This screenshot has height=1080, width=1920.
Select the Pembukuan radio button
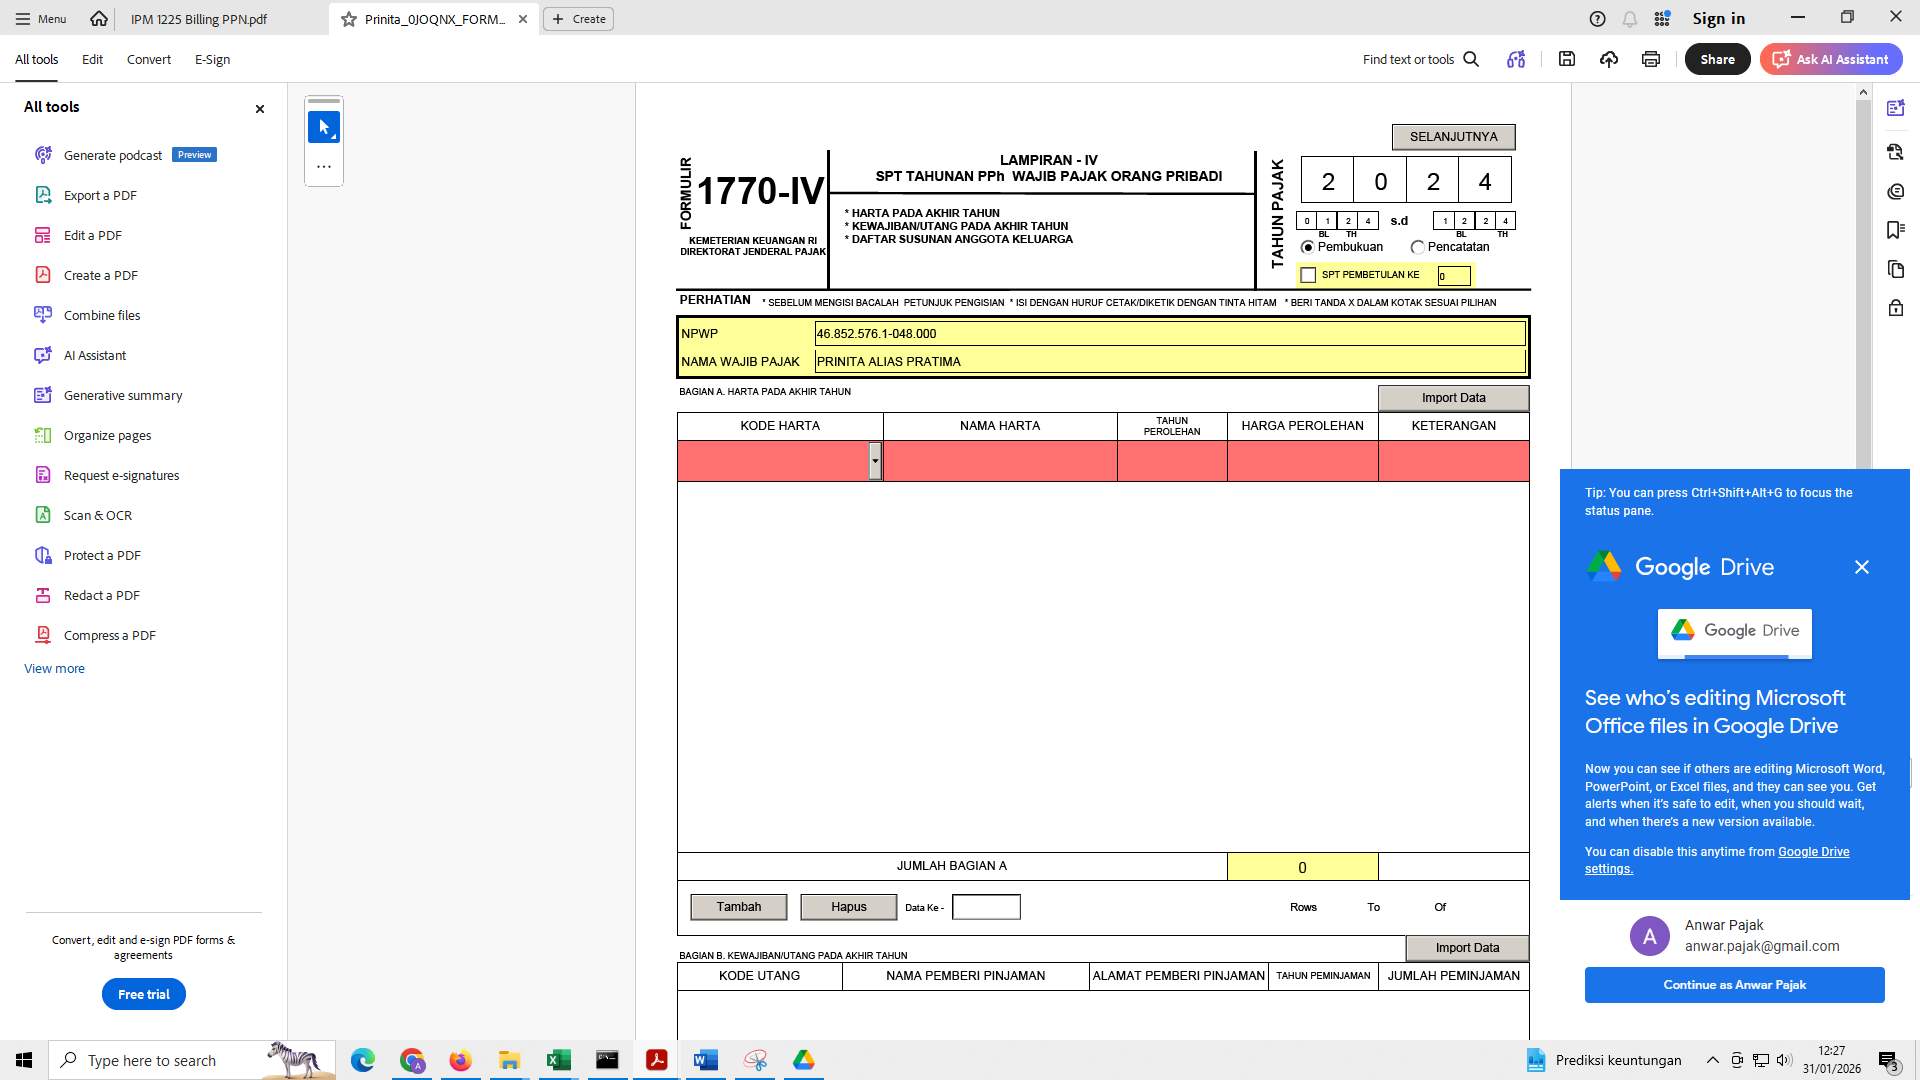1308,247
